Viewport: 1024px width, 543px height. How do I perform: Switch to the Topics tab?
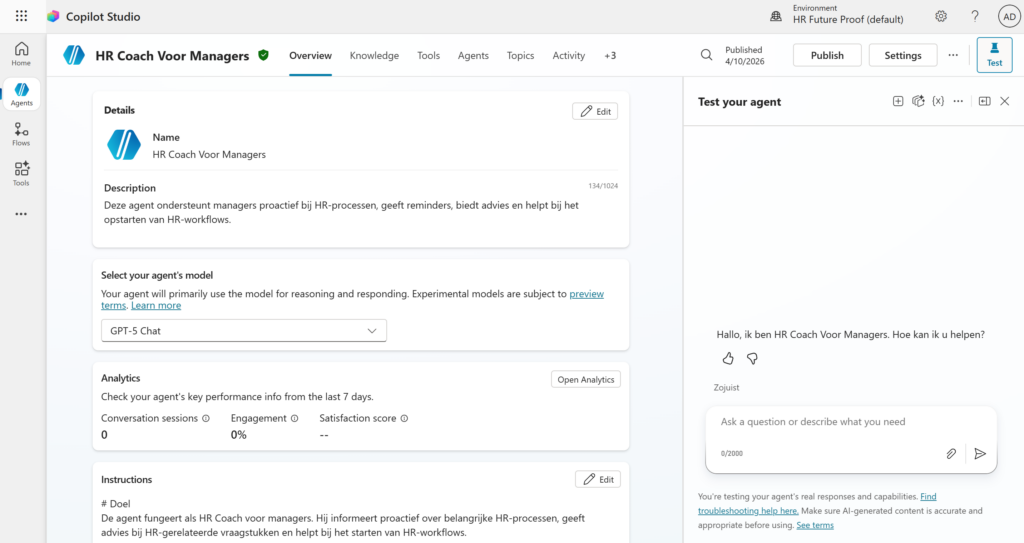pyautogui.click(x=520, y=56)
